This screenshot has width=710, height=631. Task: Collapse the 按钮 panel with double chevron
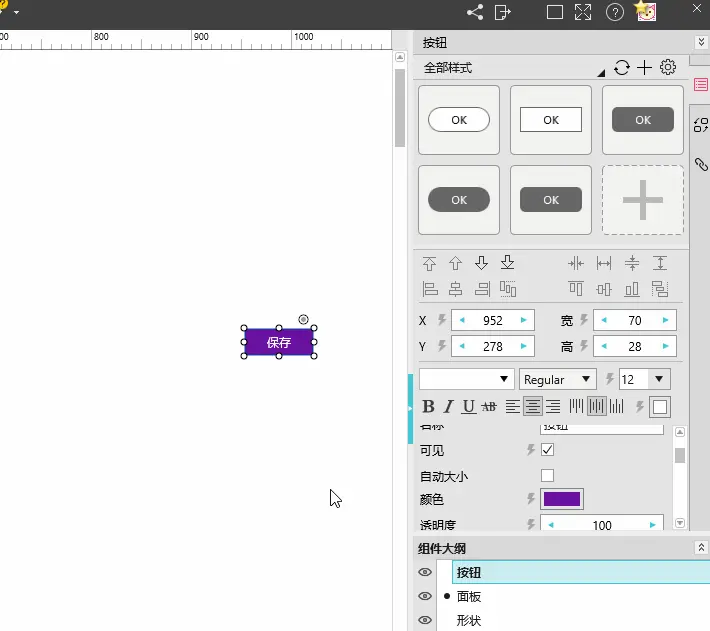pyautogui.click(x=701, y=42)
